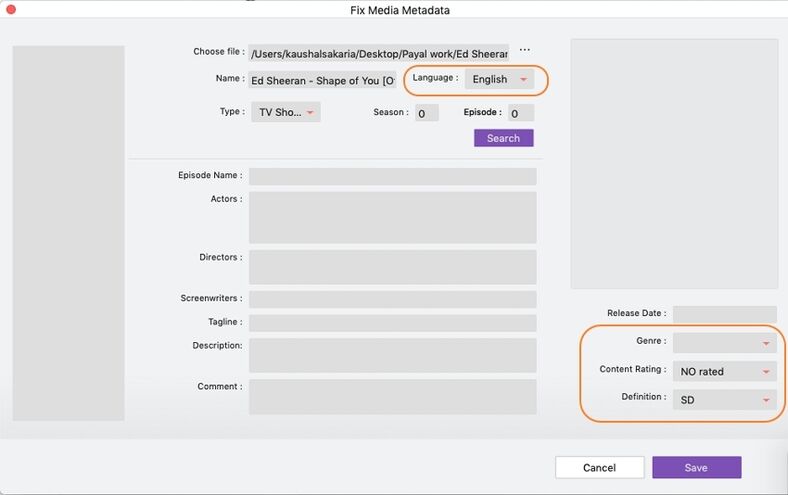Select the Tagline input field

(392, 323)
